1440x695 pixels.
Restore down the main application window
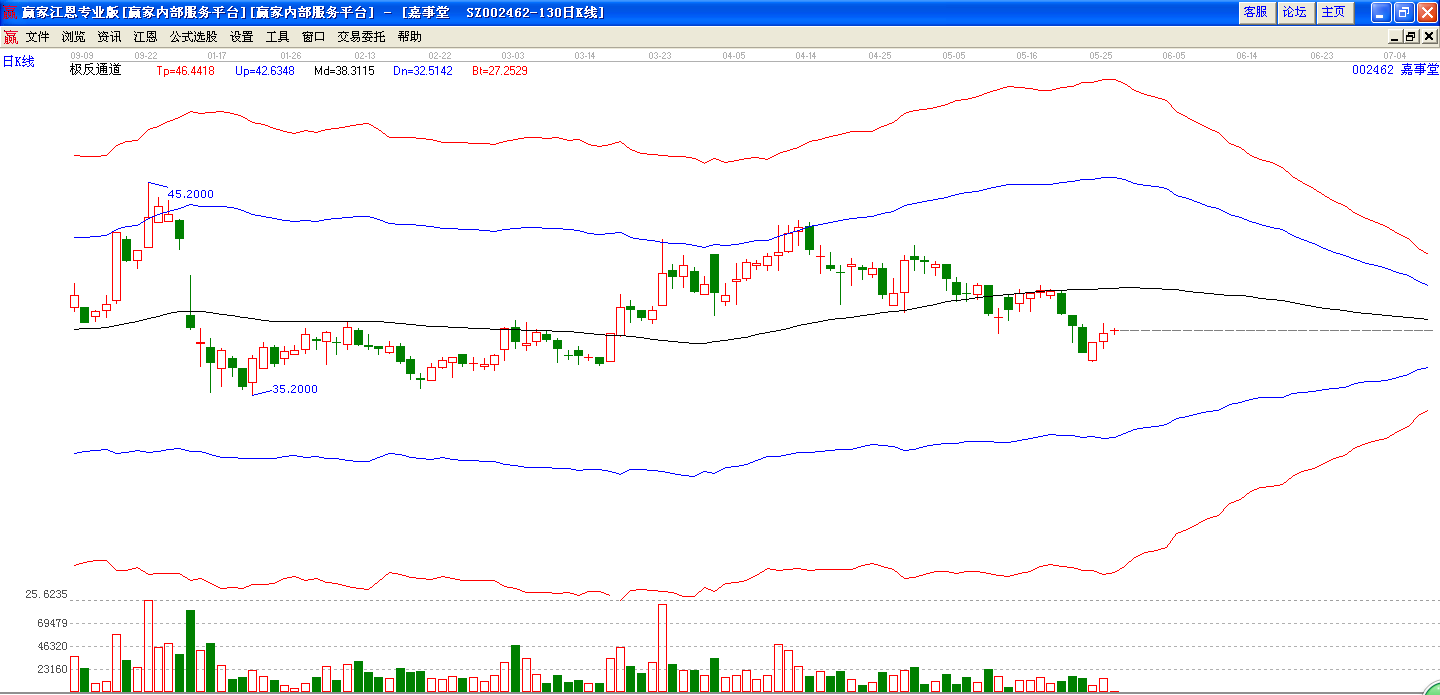pyautogui.click(x=1404, y=12)
